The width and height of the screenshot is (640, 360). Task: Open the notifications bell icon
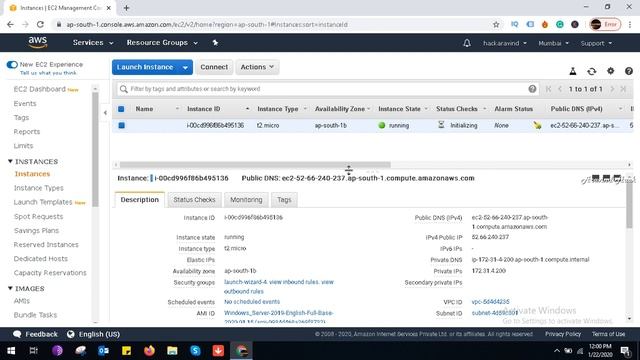click(467, 43)
